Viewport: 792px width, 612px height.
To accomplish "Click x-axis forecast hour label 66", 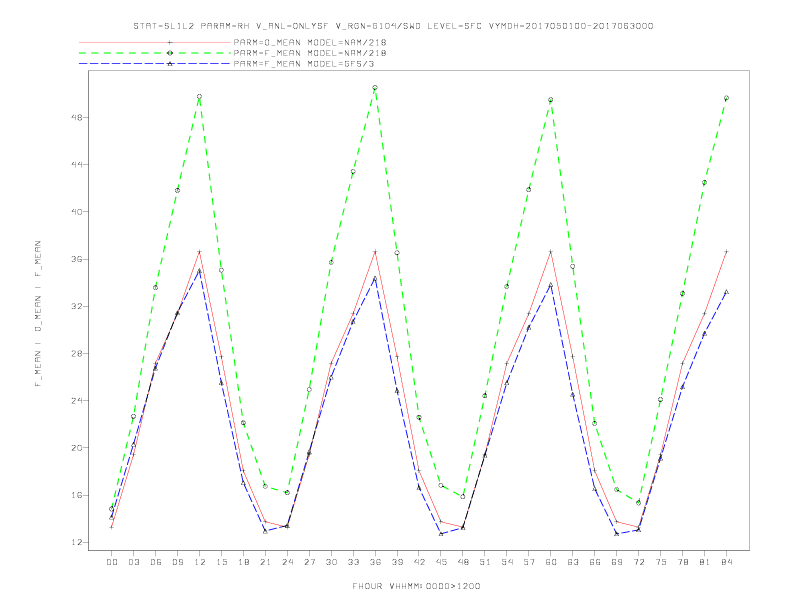I will pos(595,562).
